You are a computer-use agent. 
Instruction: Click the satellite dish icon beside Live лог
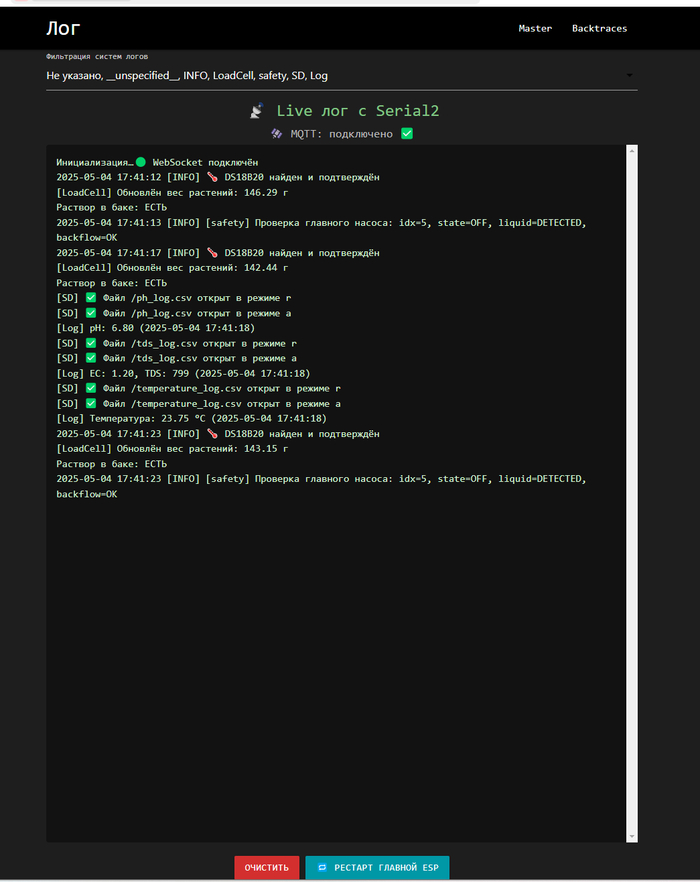tap(258, 110)
